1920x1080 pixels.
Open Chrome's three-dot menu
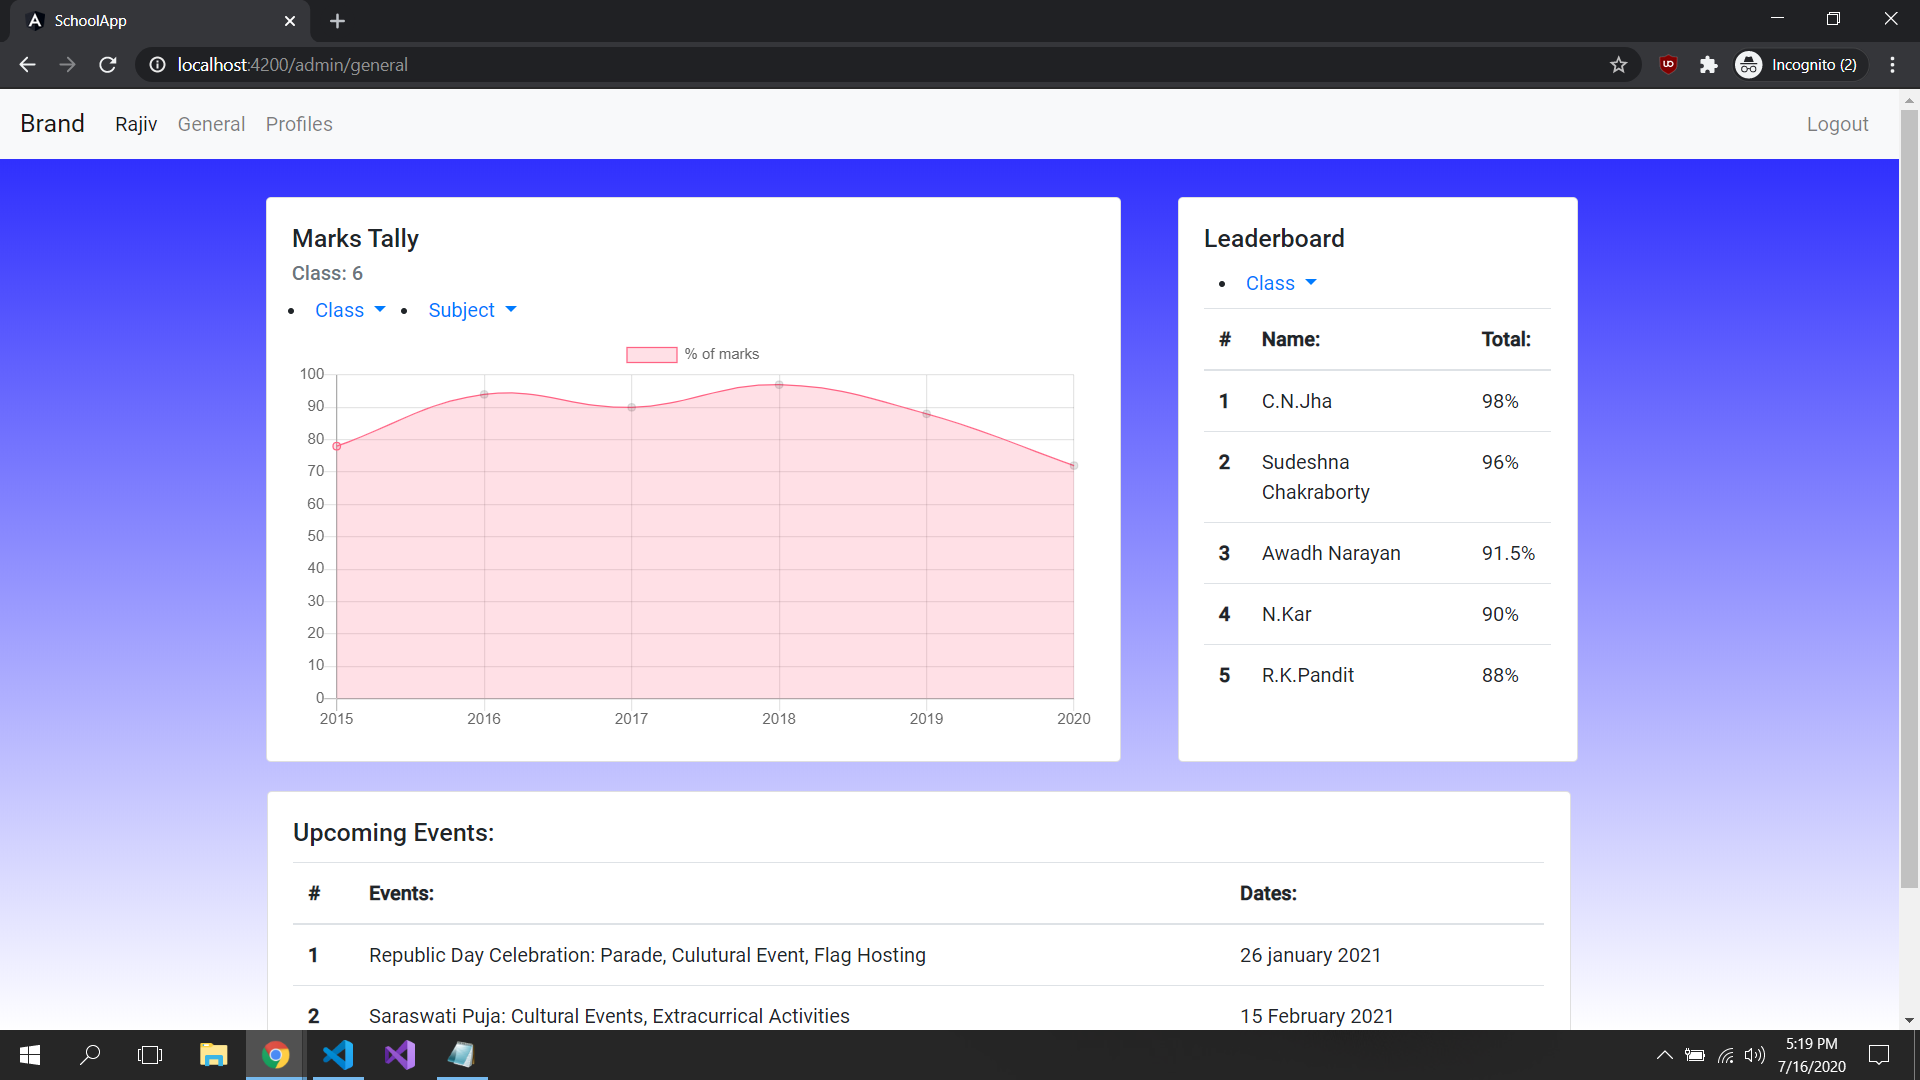[1892, 64]
